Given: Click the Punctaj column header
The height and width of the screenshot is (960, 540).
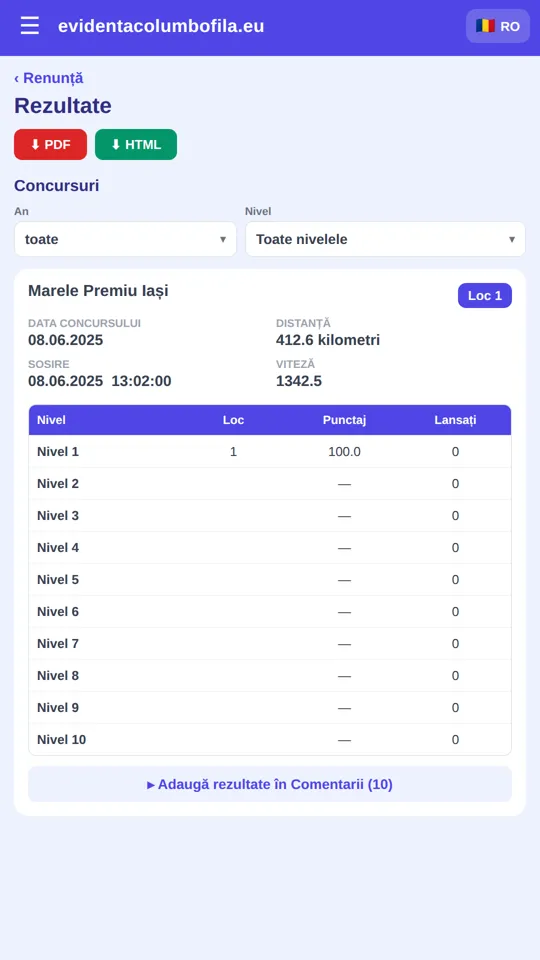Looking at the screenshot, I should (344, 420).
